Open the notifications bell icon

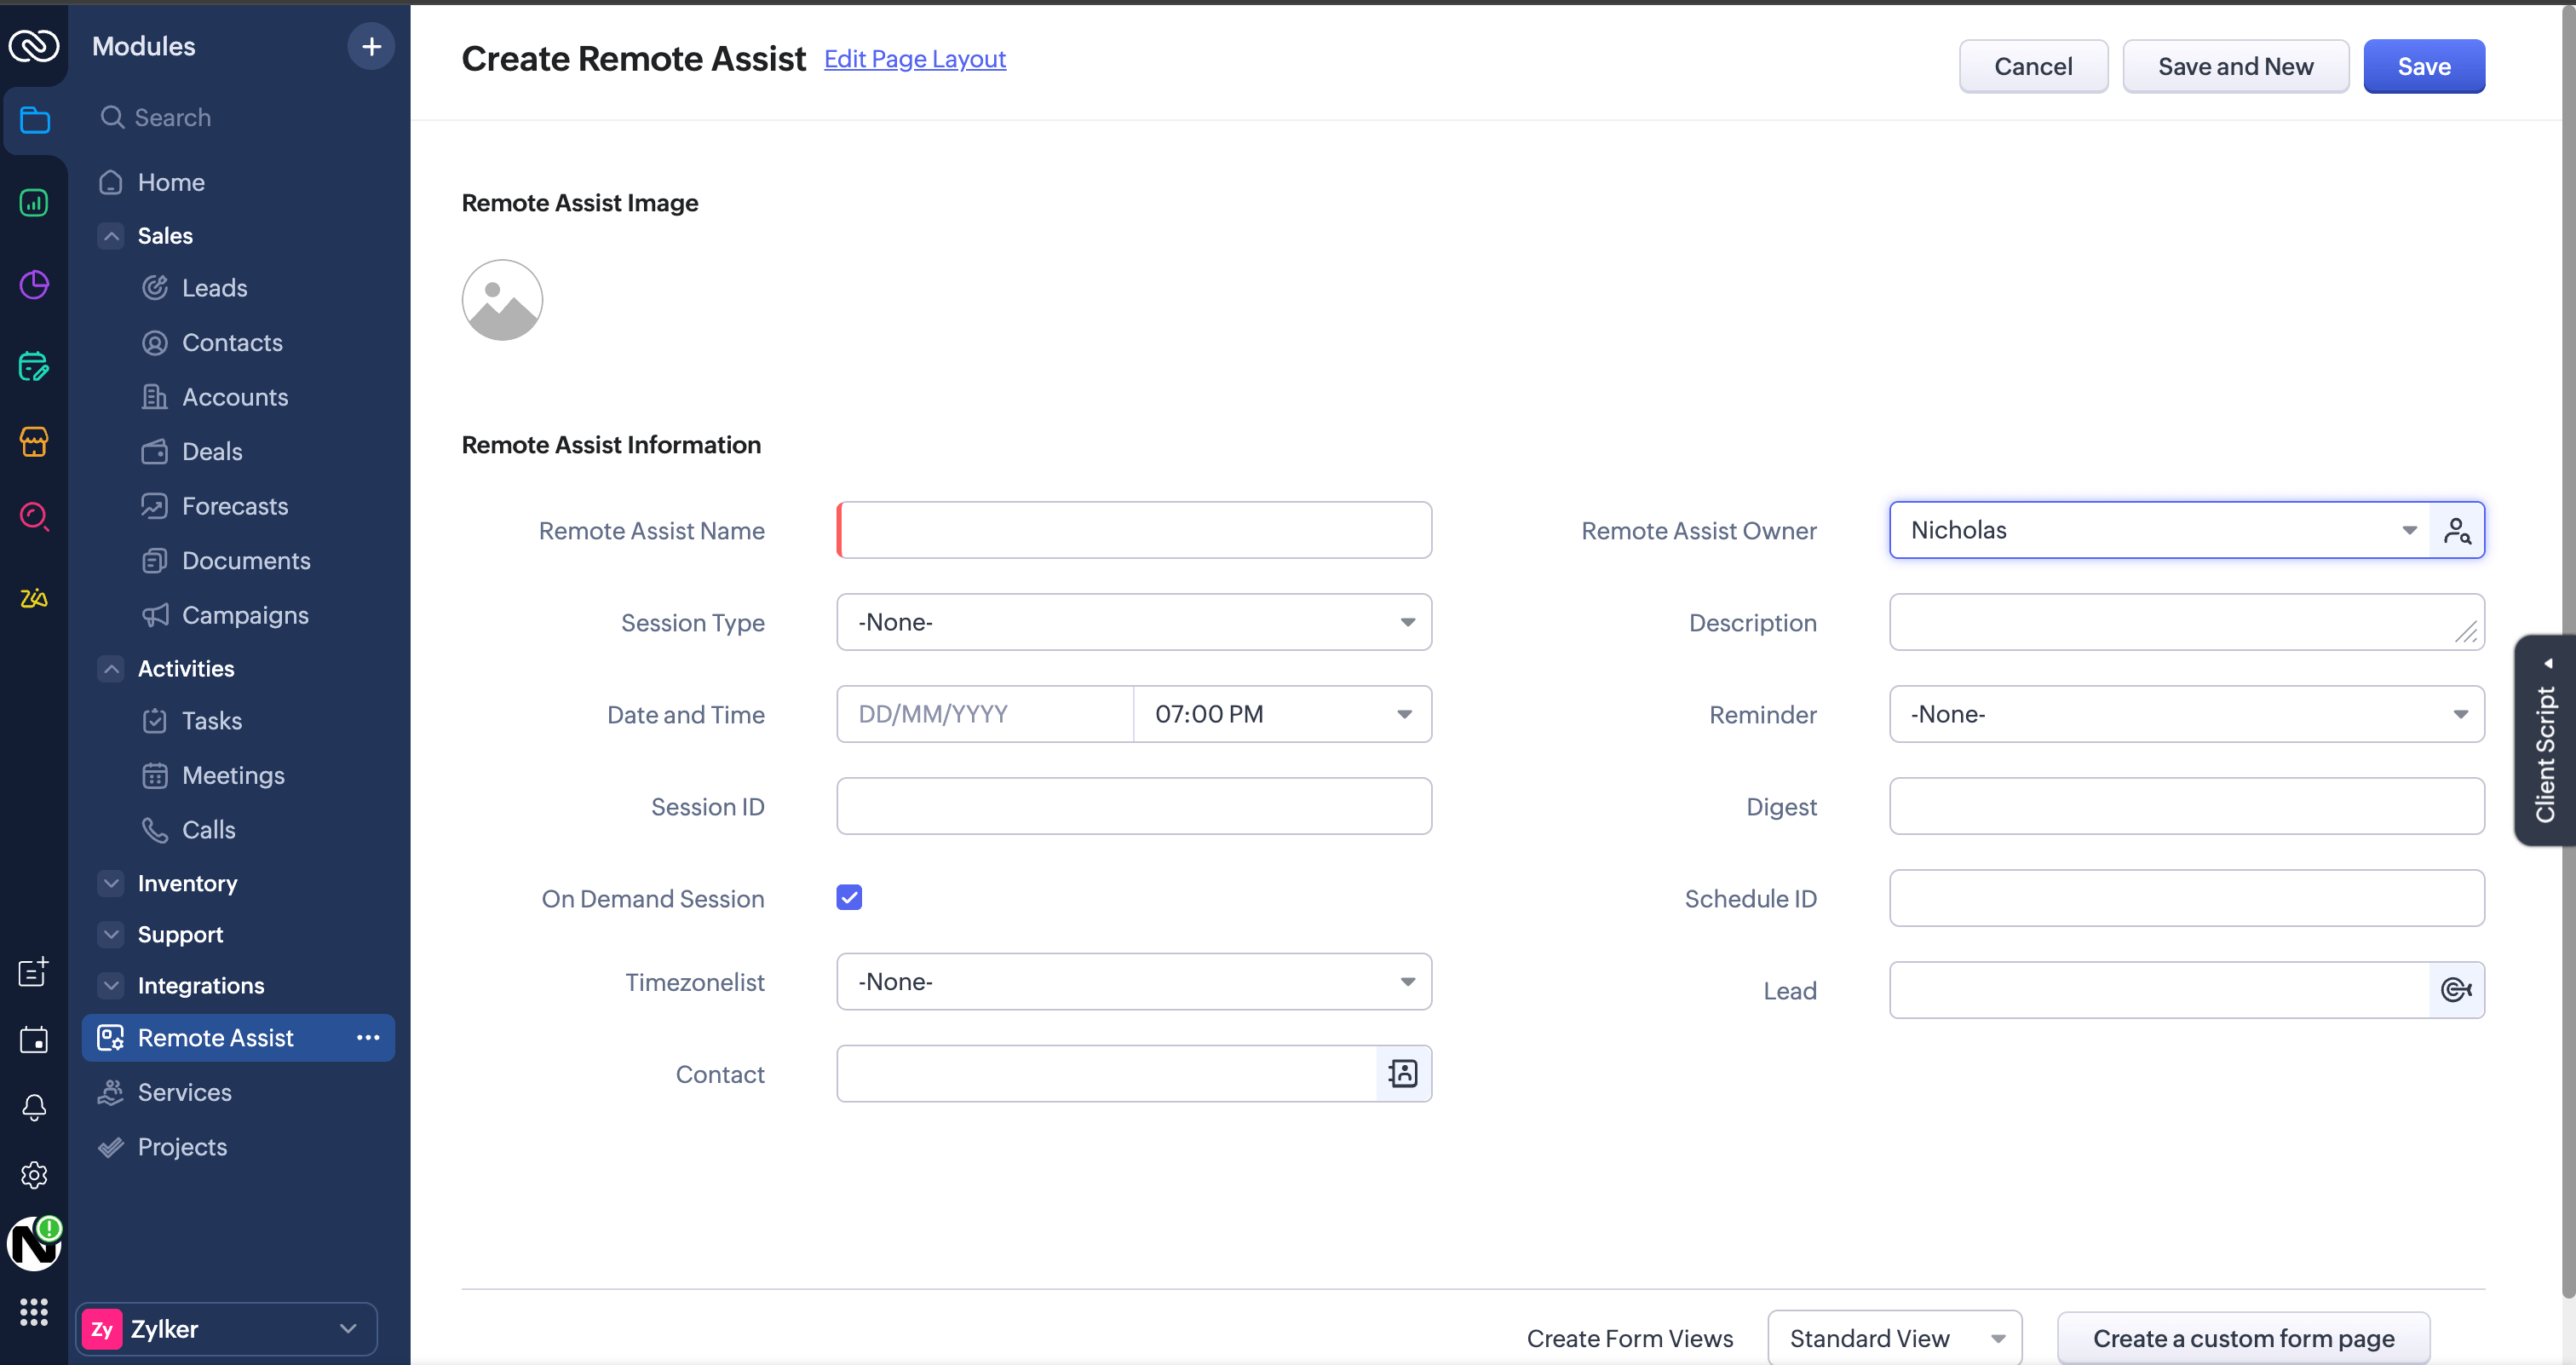34,1107
